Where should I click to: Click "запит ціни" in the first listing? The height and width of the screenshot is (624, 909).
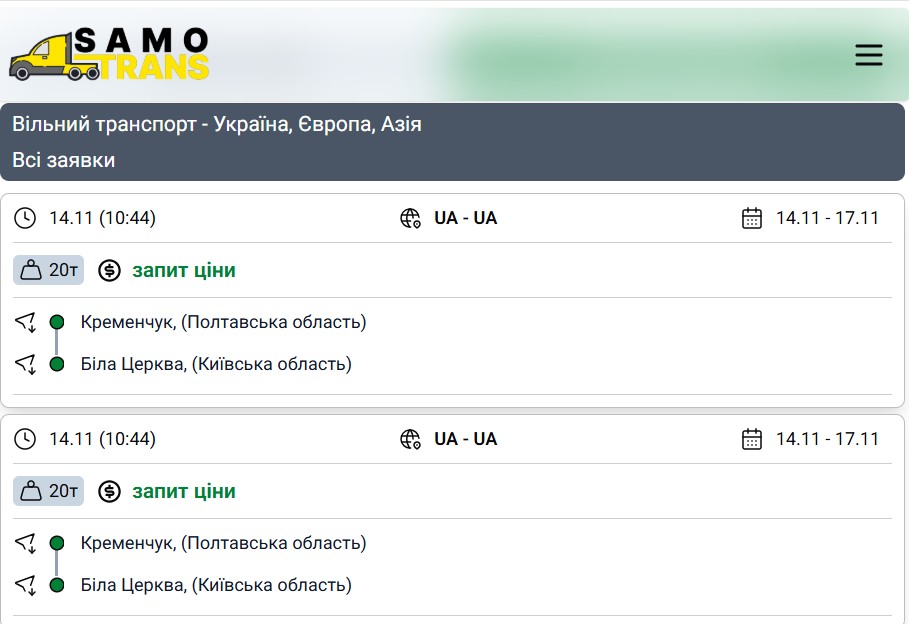[x=184, y=270]
